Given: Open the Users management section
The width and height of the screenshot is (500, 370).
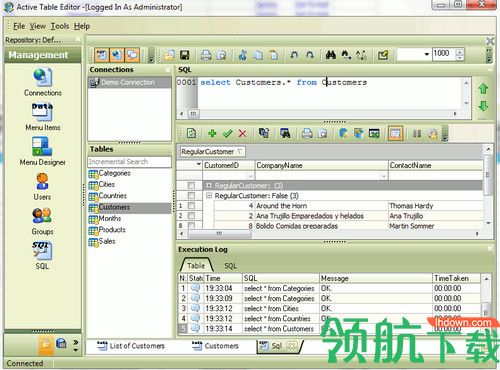Looking at the screenshot, I should pyautogui.click(x=42, y=186).
